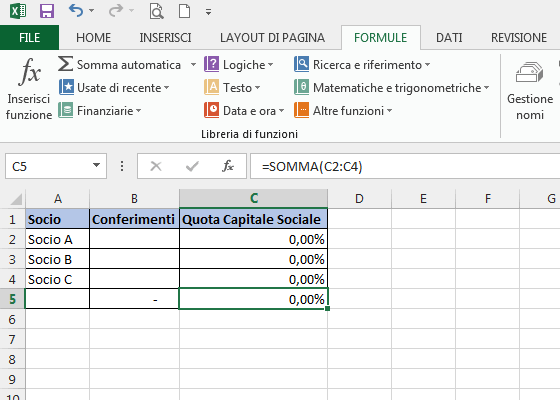Open Print Preview icon in quick access toolbar

click(156, 11)
